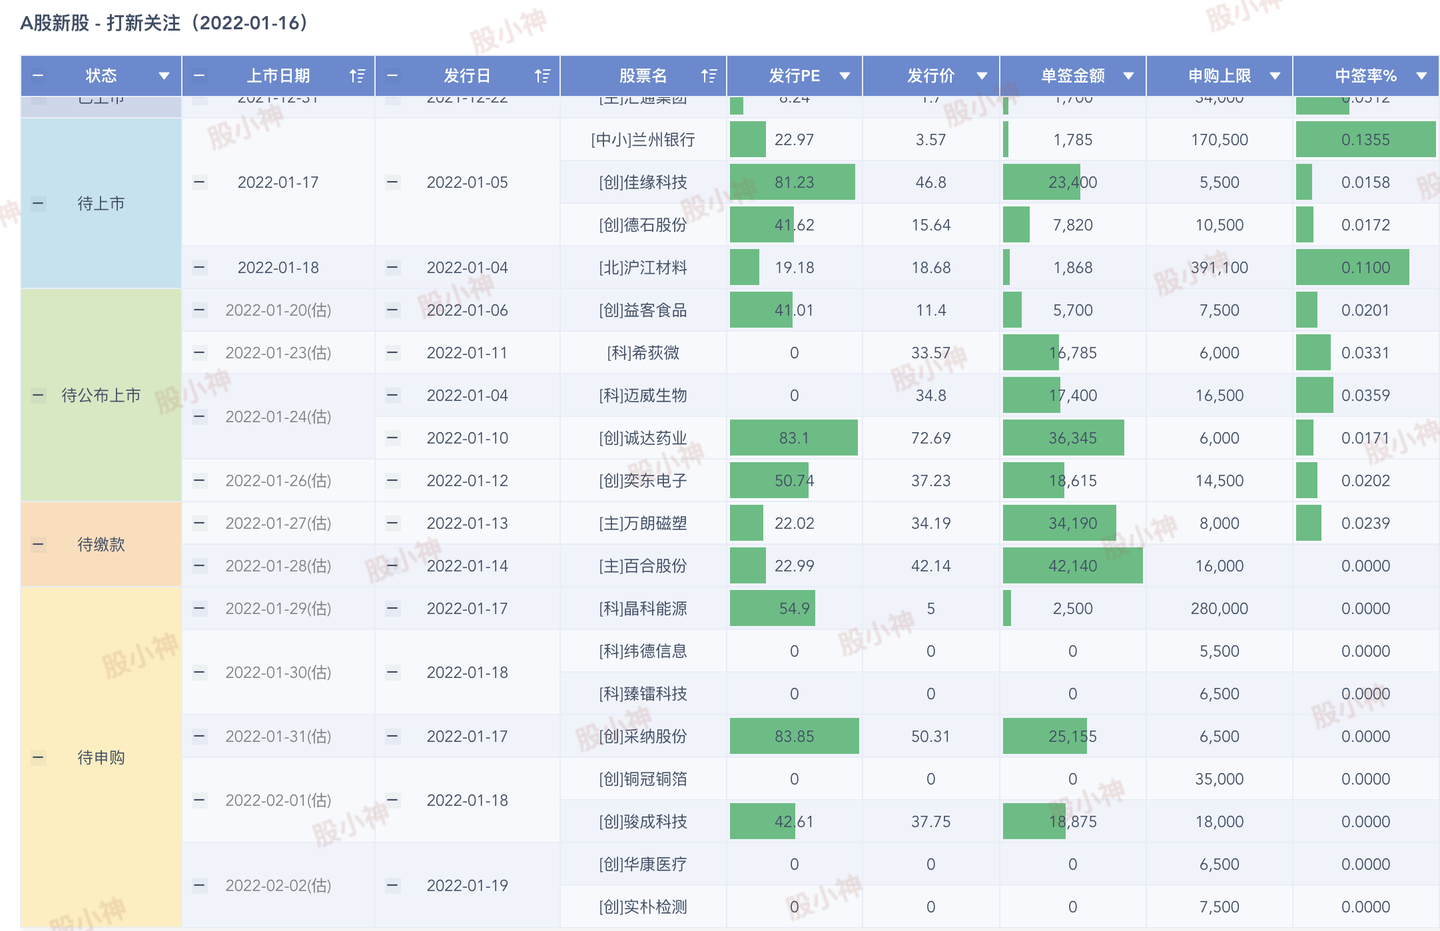
Task: Collapse the 2022-01-10 issue date row
Action: point(392,438)
